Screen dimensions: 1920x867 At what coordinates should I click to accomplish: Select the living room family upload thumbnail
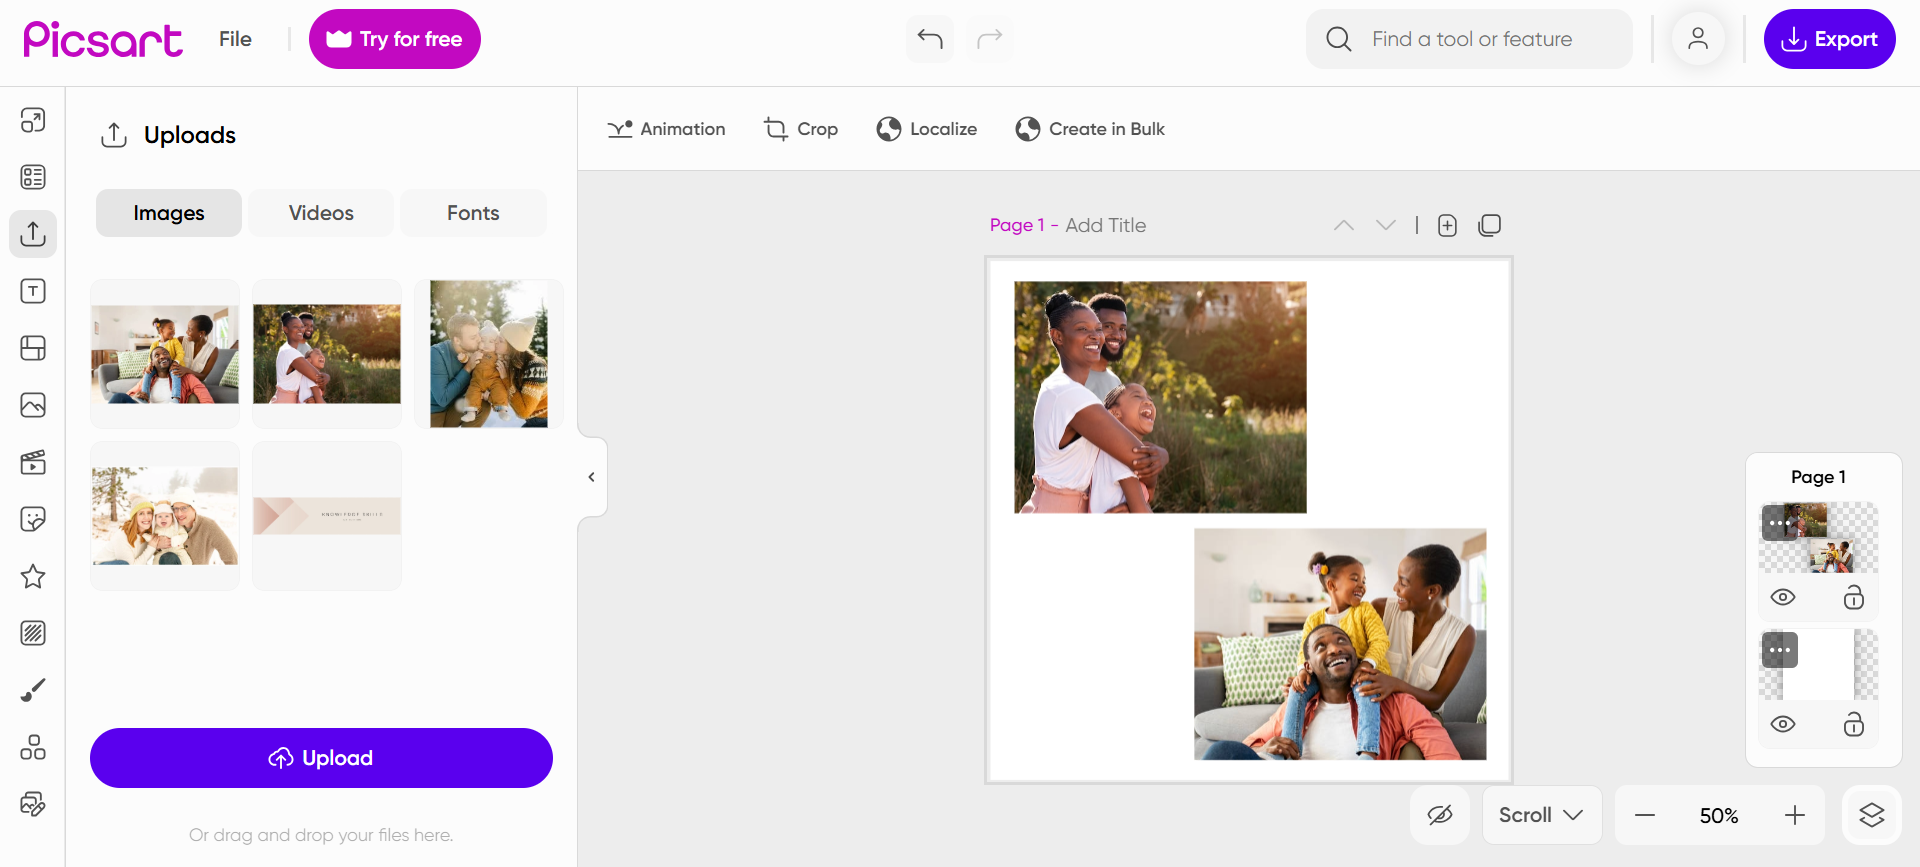[x=165, y=354]
